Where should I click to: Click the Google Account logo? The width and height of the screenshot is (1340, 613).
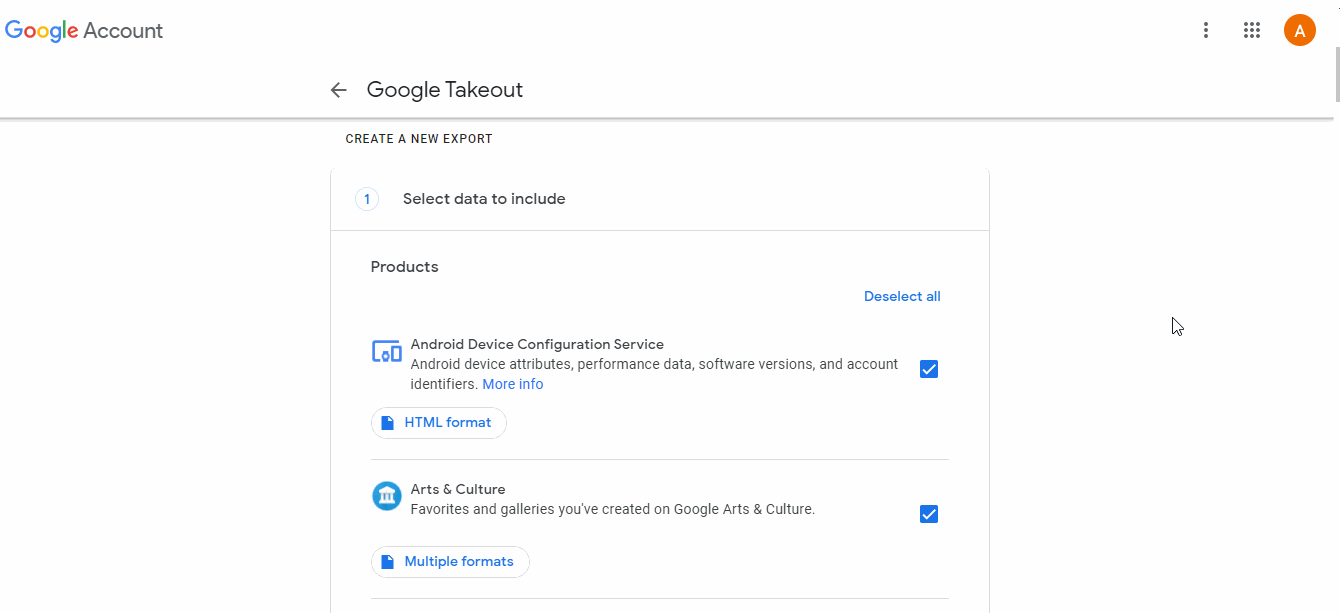click(x=84, y=31)
